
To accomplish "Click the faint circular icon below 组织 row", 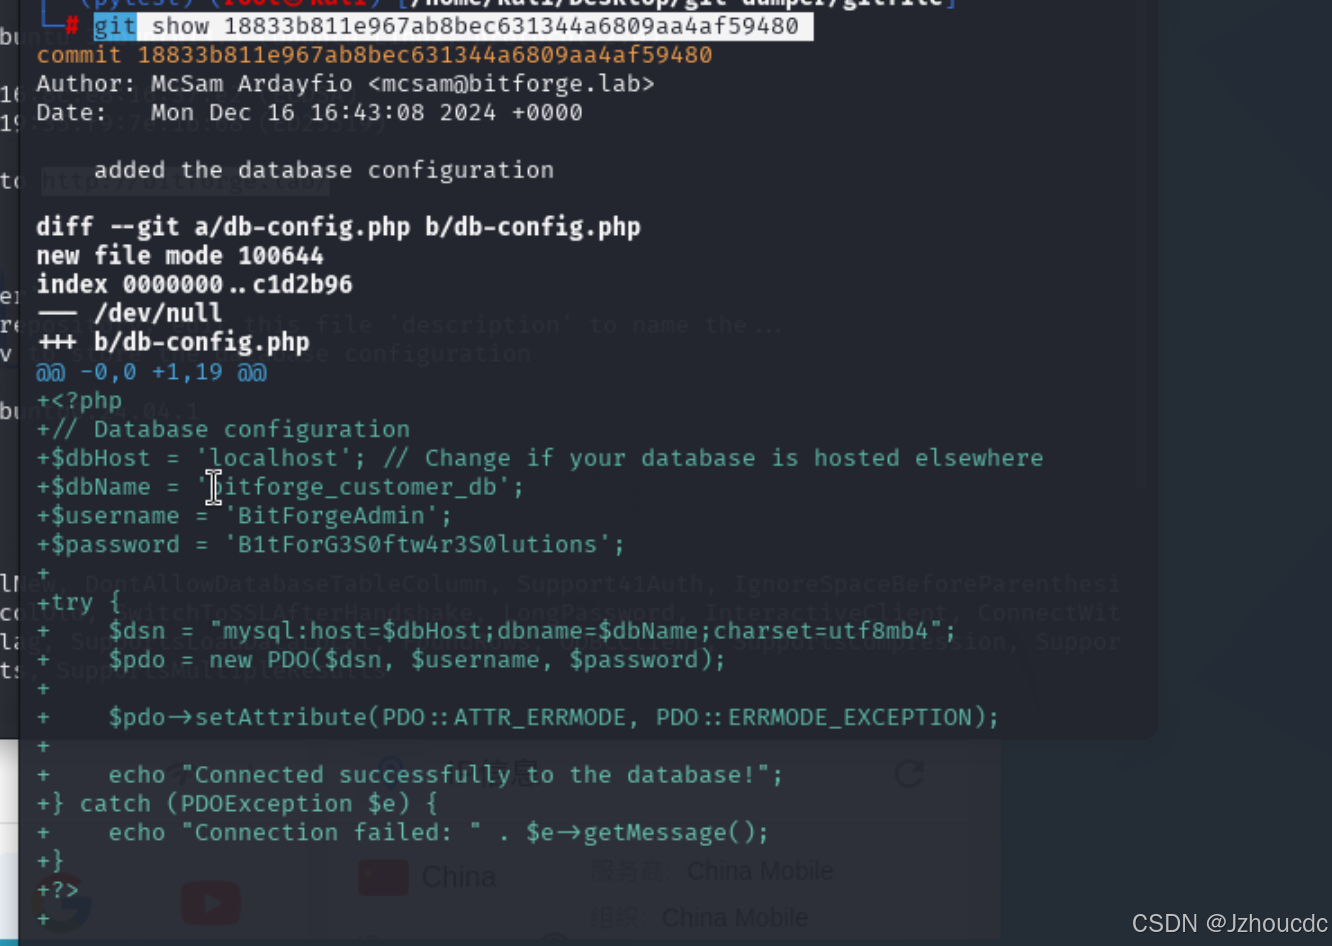I will coord(553,938).
